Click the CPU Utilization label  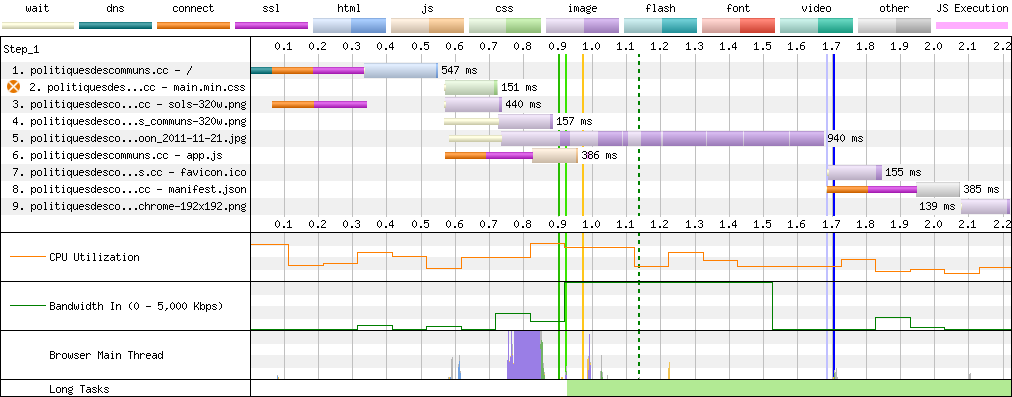[94, 257]
